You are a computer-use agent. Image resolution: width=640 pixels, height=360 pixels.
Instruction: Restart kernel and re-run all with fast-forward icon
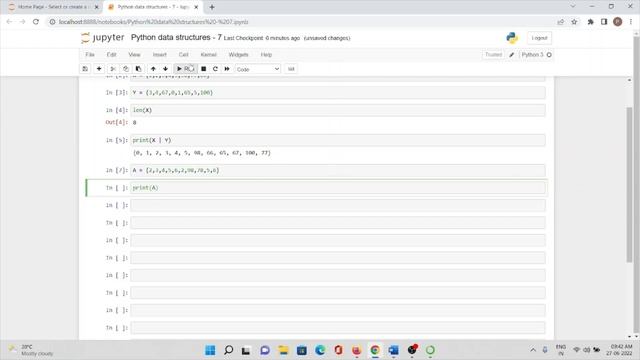click(x=227, y=69)
